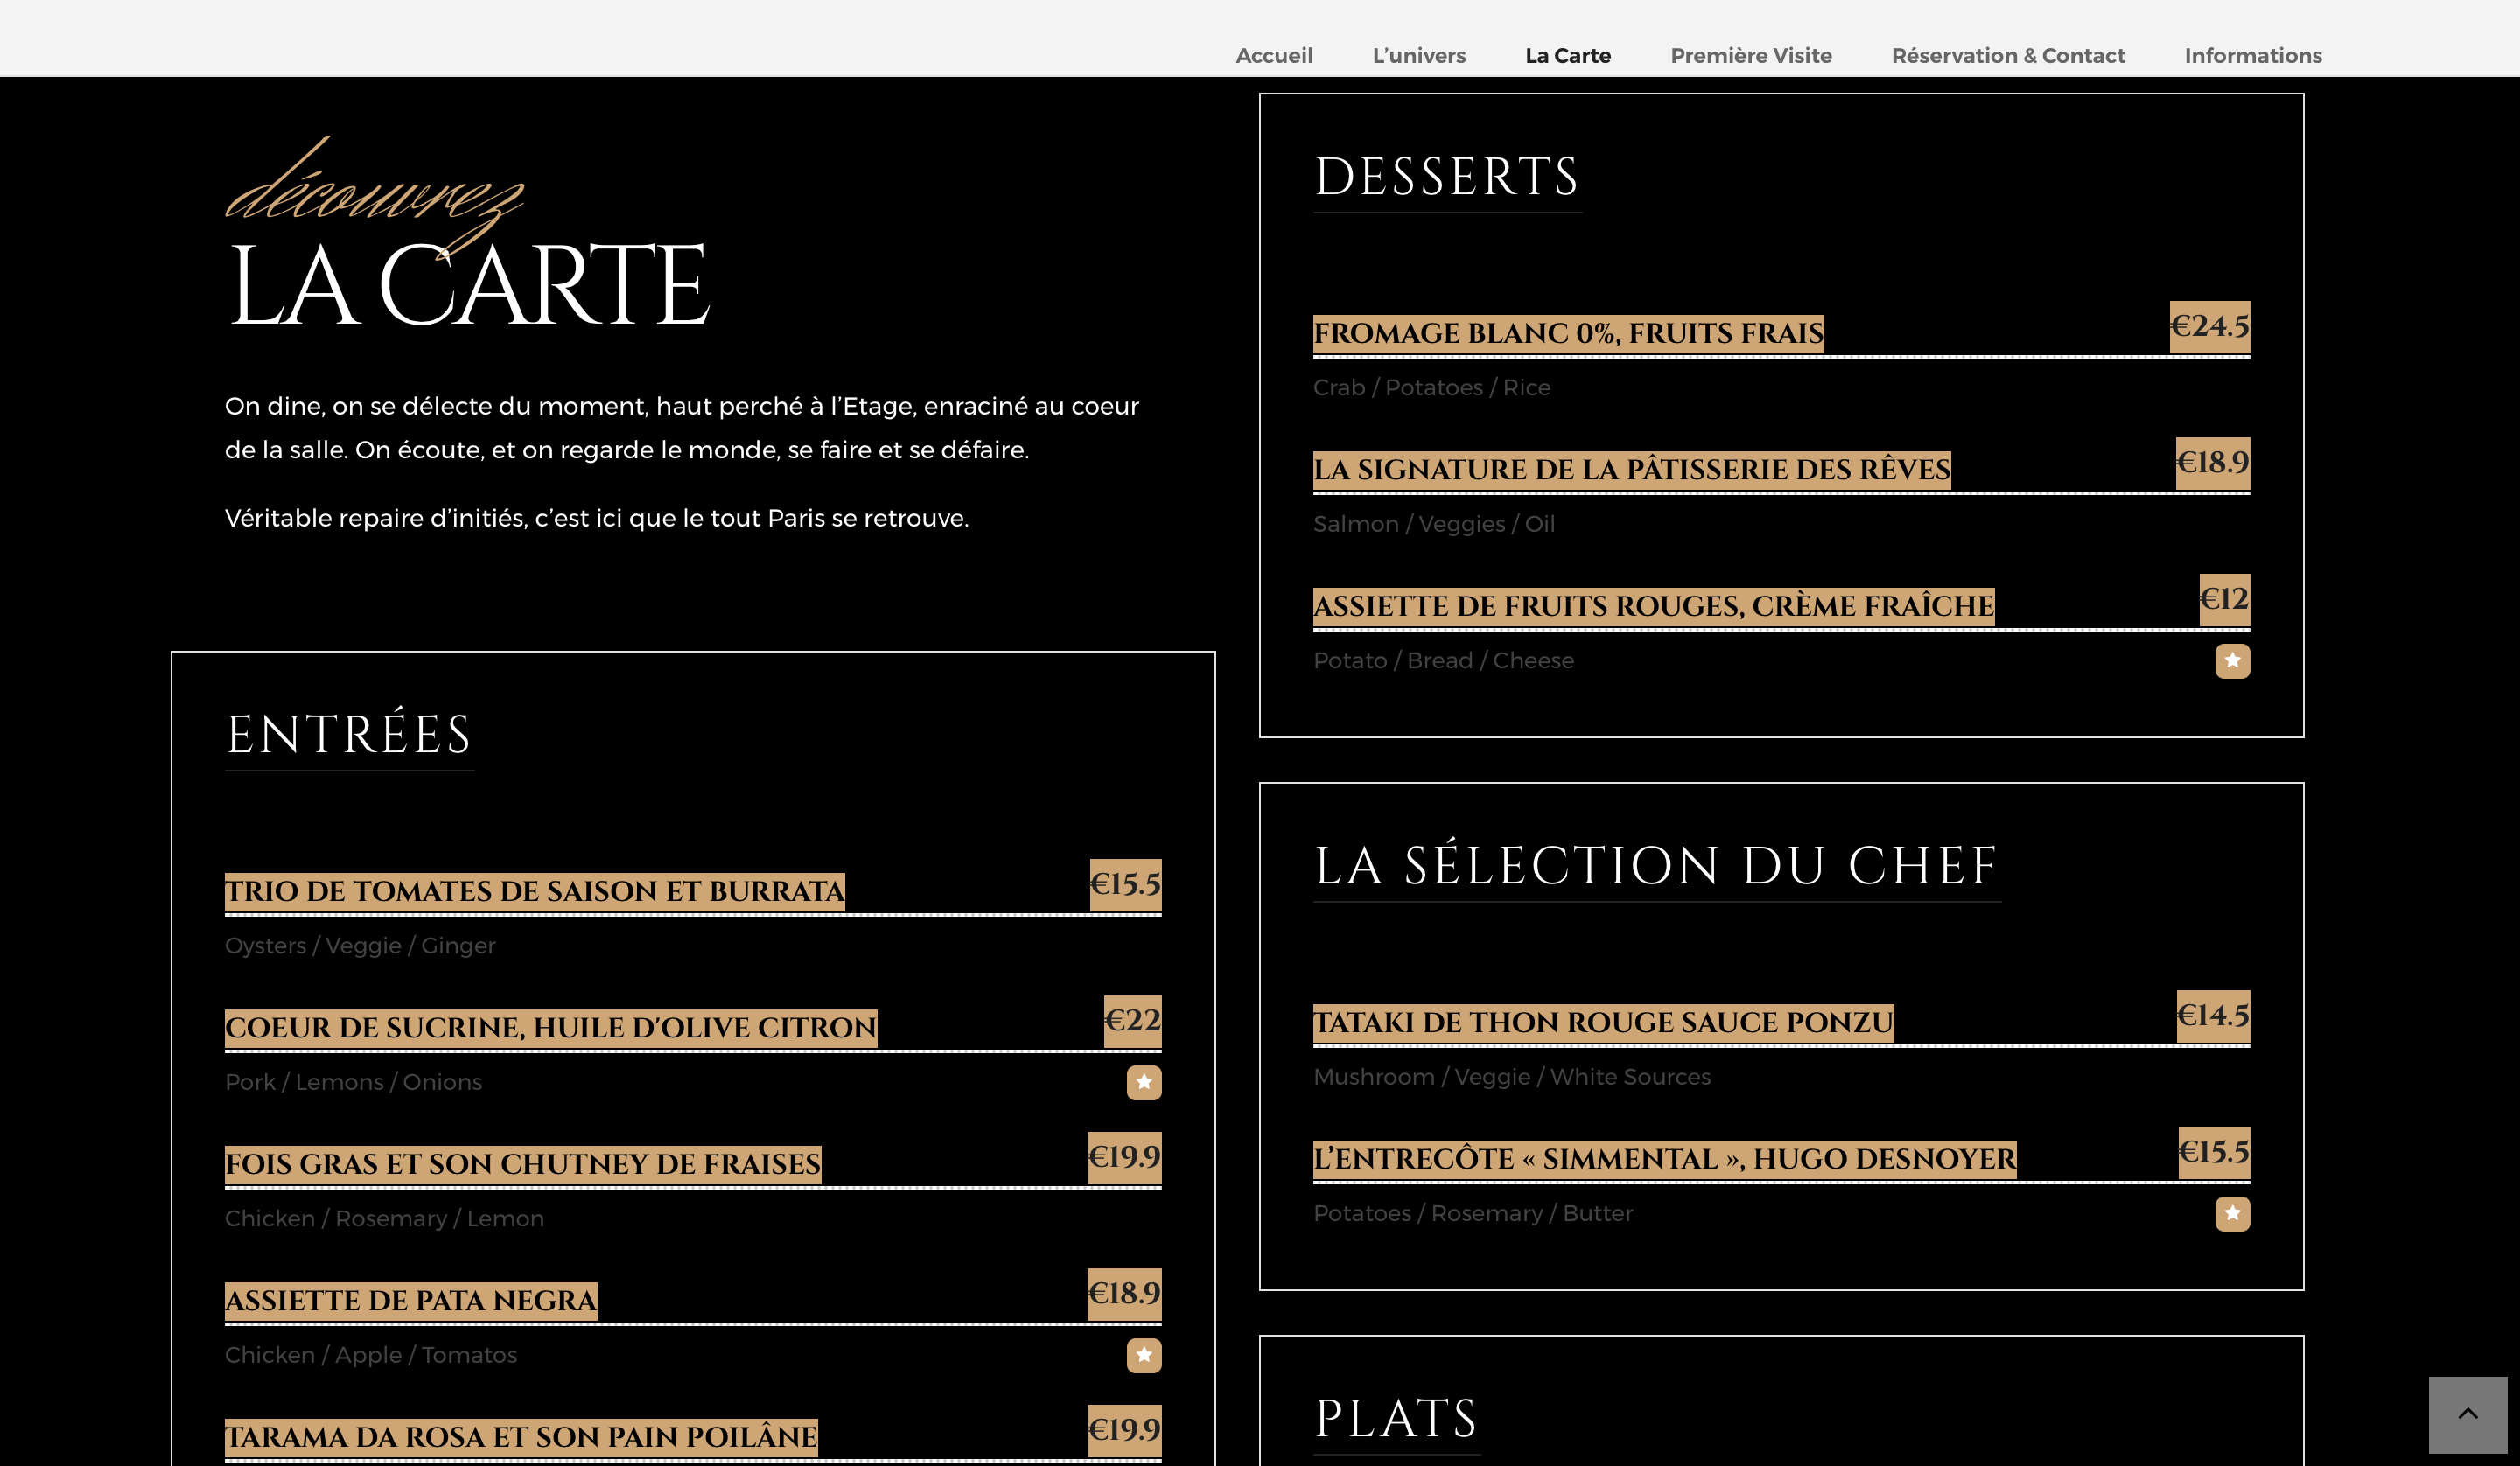The width and height of the screenshot is (2520, 1466).
Task: Click 'Crab / Potatoes / Rice' description
Action: coord(1432,388)
